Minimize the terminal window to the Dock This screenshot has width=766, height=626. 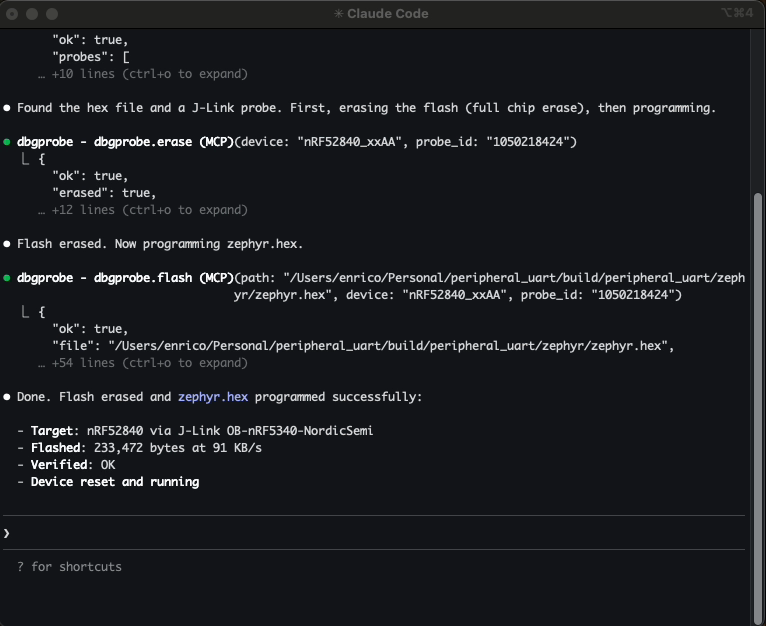click(x=33, y=14)
